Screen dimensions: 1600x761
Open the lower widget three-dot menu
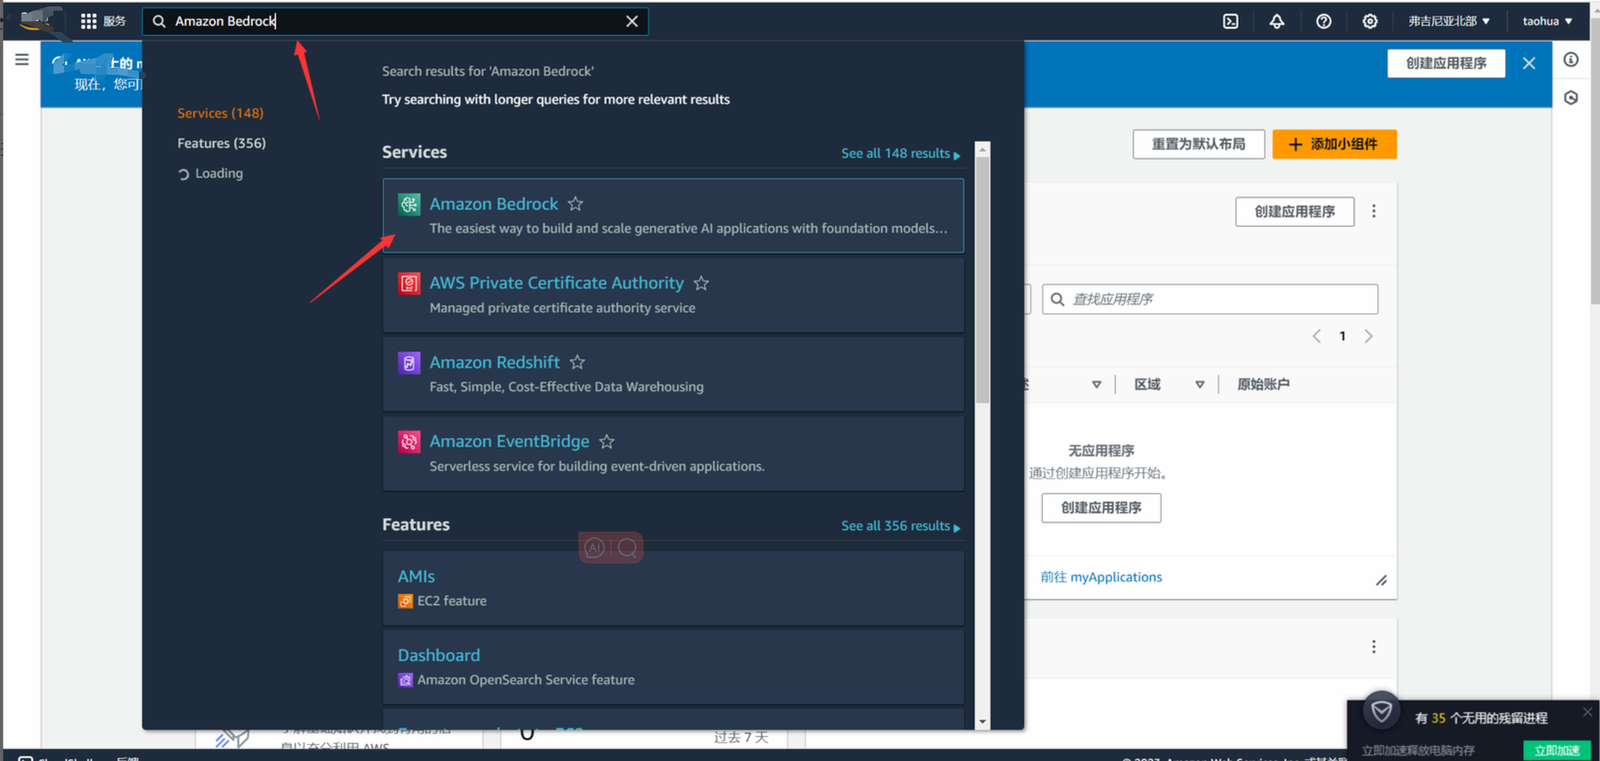click(1374, 647)
